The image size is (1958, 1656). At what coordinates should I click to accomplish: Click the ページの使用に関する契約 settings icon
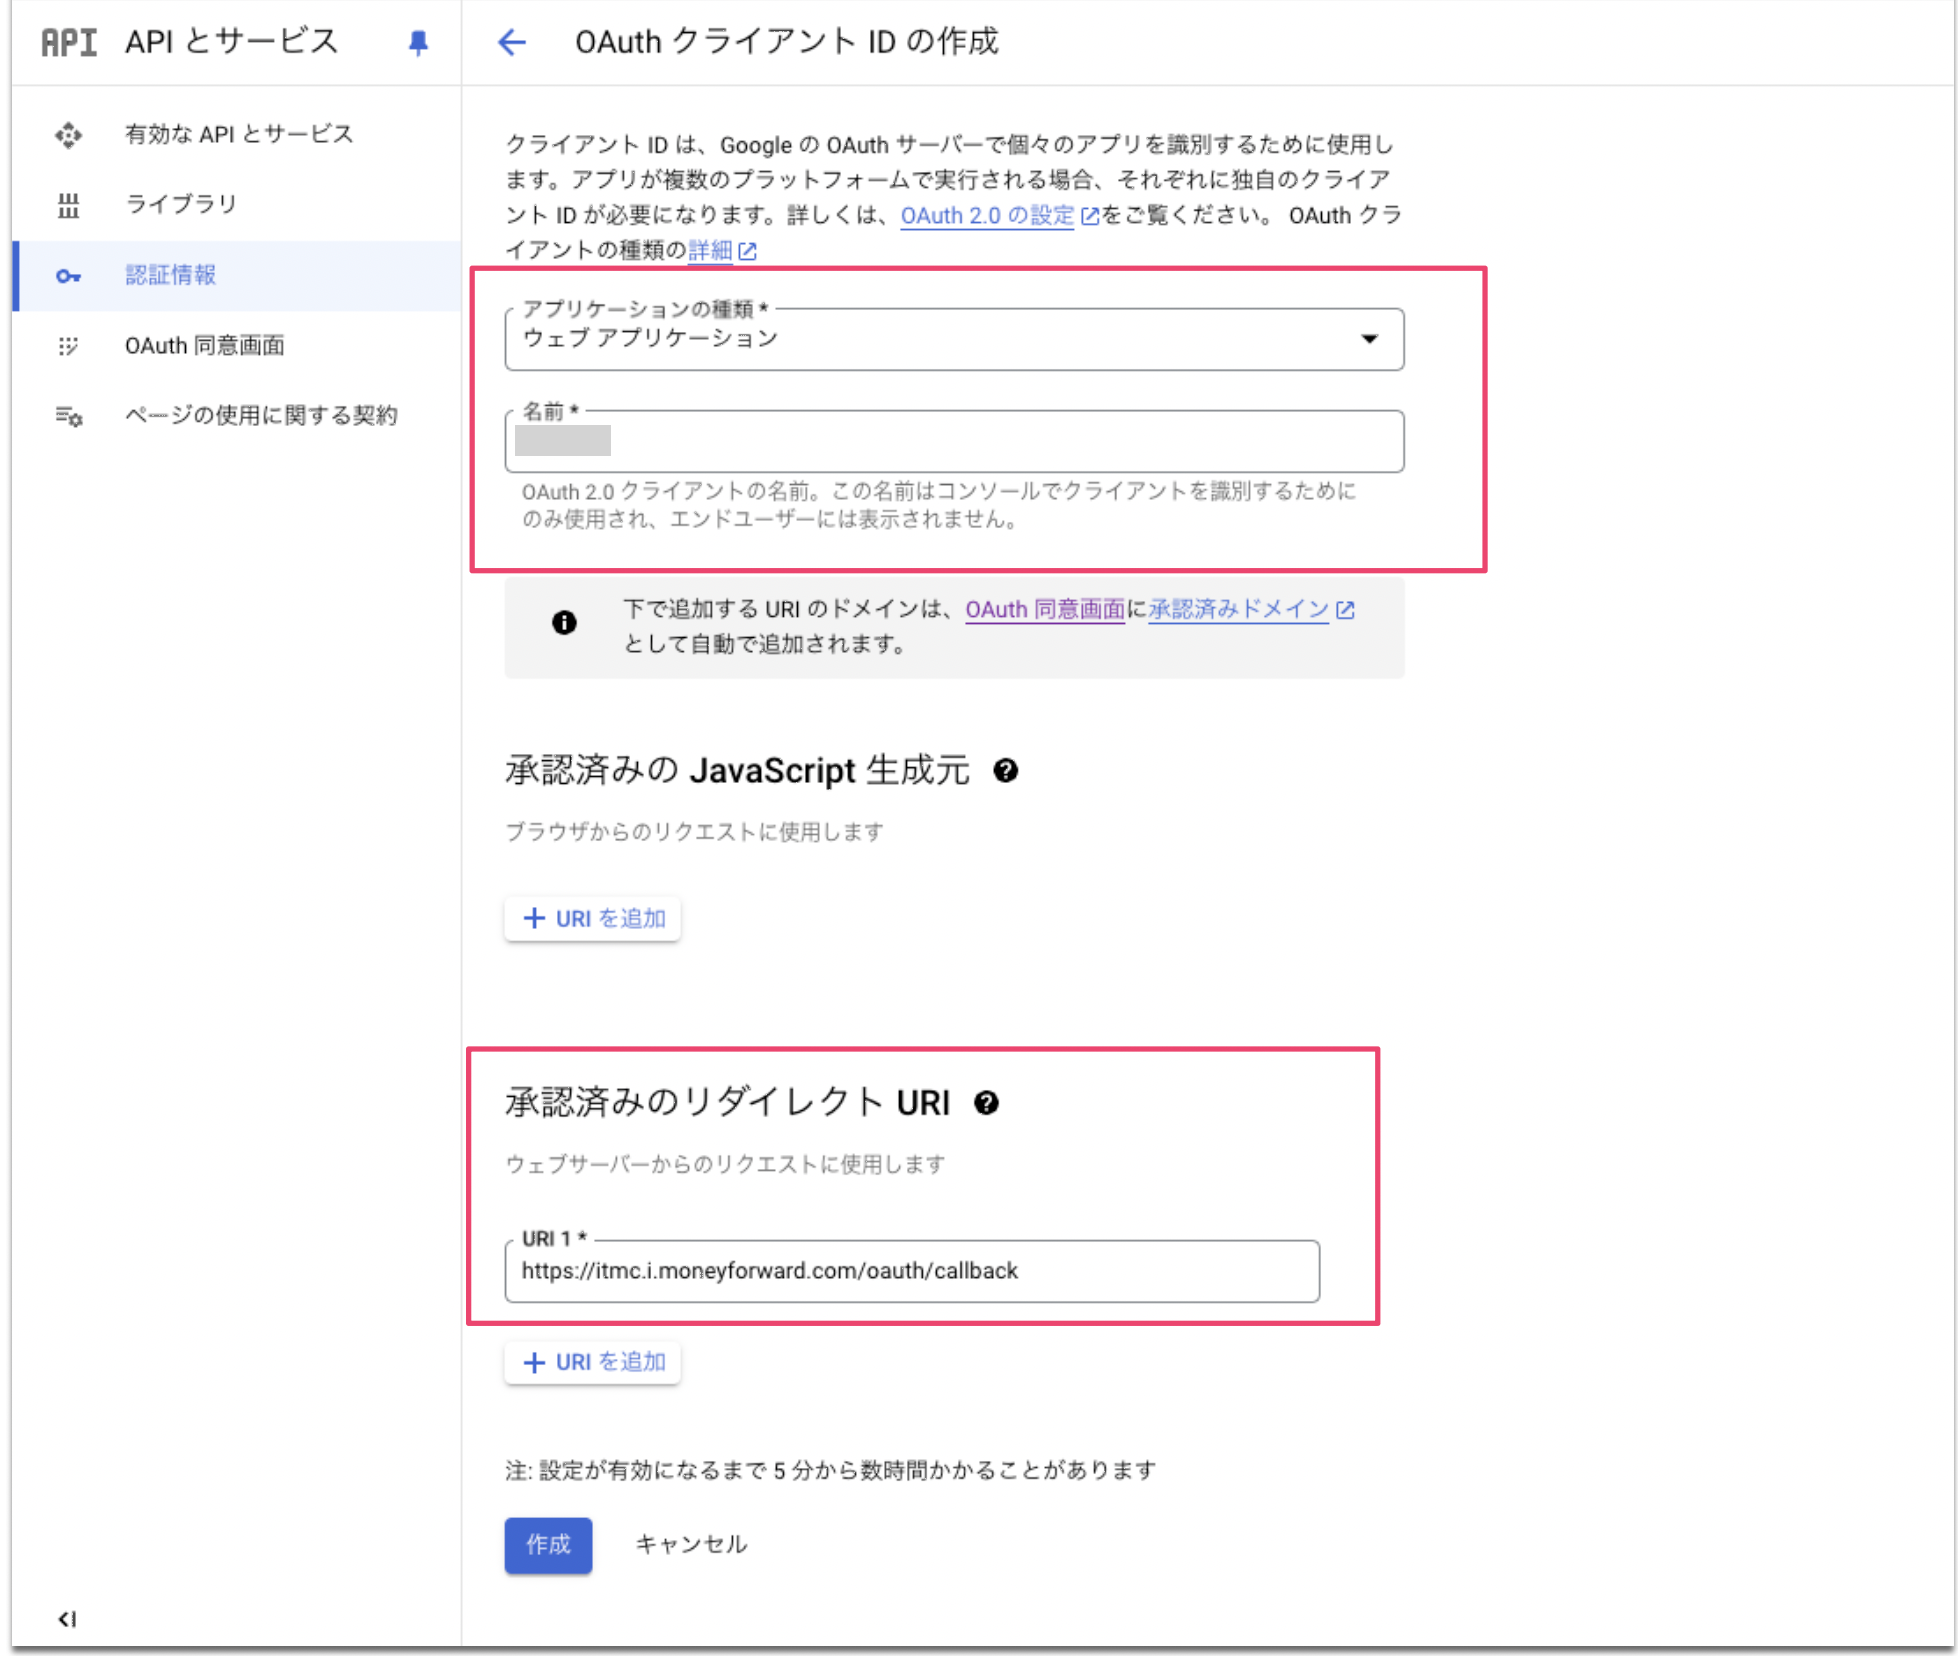(69, 416)
